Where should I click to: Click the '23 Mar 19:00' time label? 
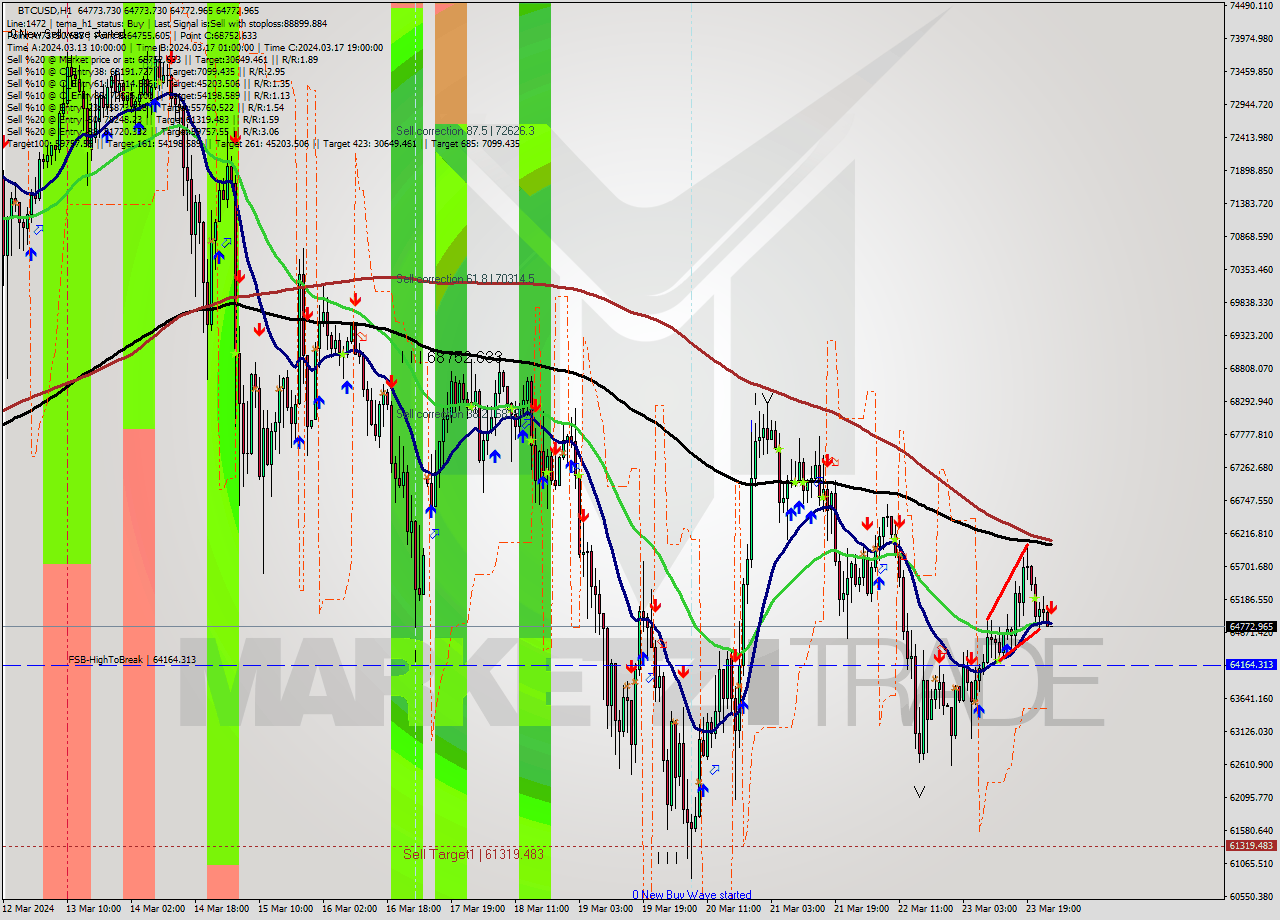click(1054, 909)
